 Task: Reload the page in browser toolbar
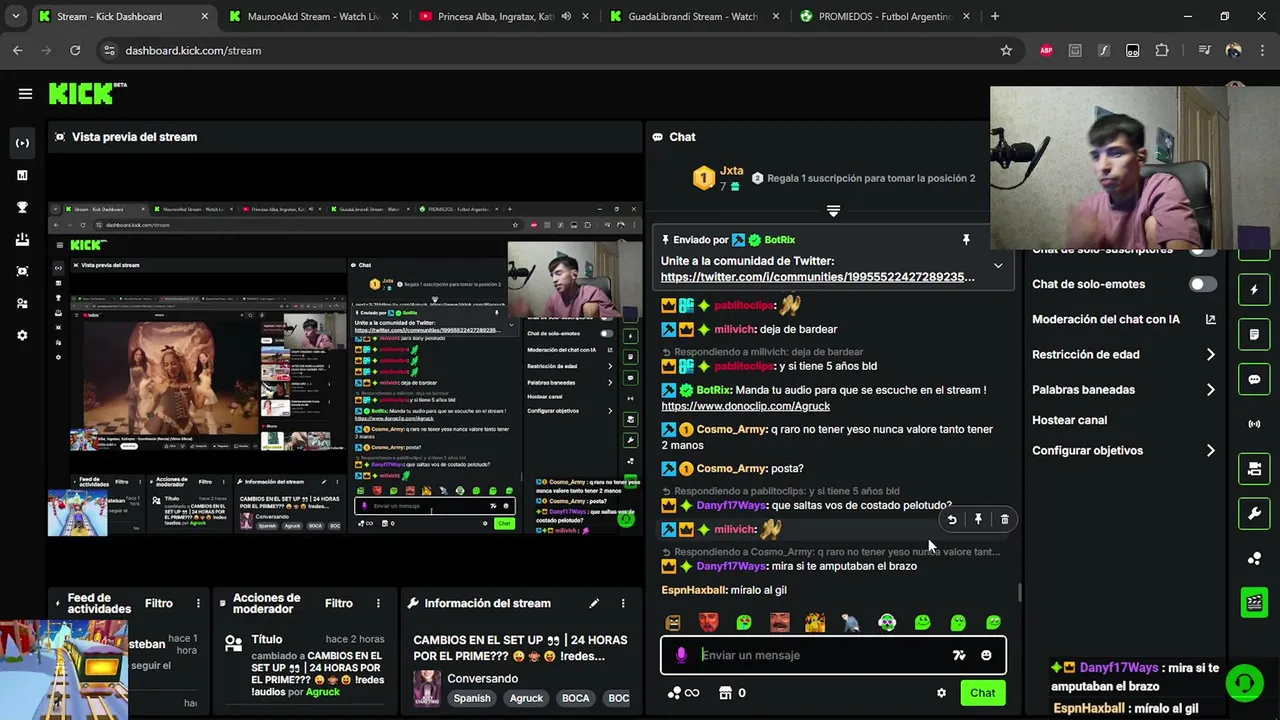75,50
